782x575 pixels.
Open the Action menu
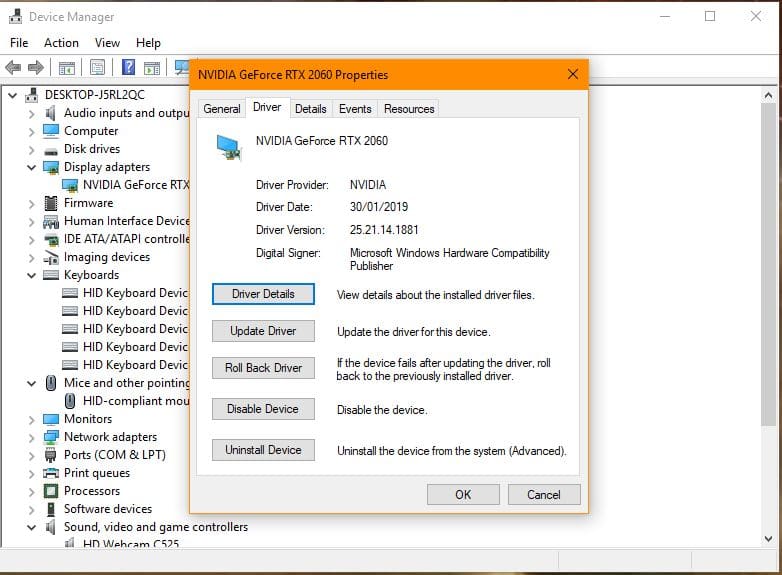pyautogui.click(x=61, y=43)
